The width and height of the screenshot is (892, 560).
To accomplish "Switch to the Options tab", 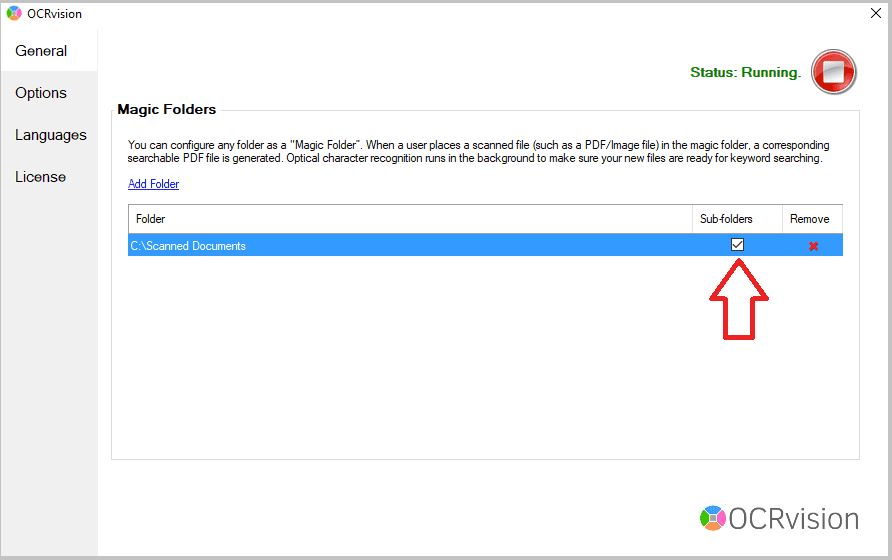I will (x=49, y=93).
